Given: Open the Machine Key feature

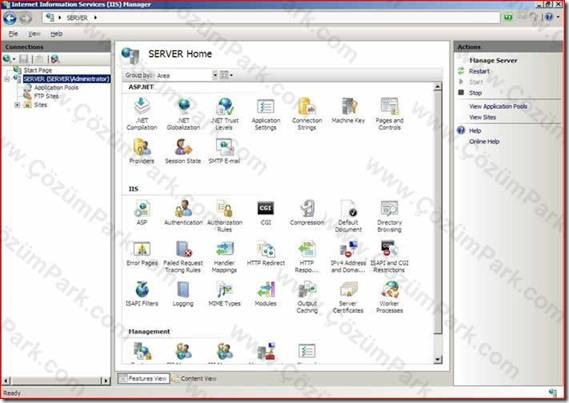Looking at the screenshot, I should pos(348,110).
